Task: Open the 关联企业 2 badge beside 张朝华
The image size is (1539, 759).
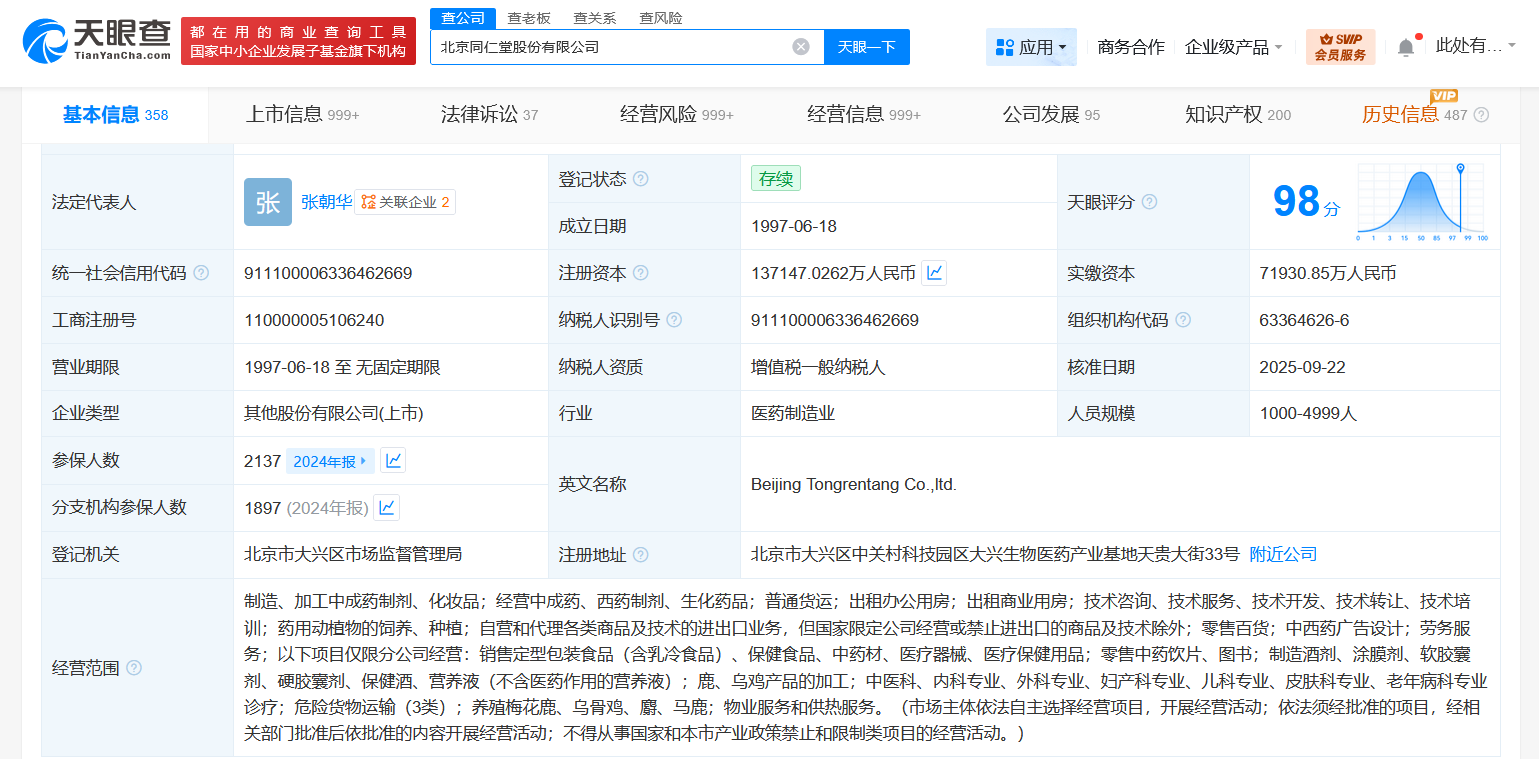Action: (404, 201)
